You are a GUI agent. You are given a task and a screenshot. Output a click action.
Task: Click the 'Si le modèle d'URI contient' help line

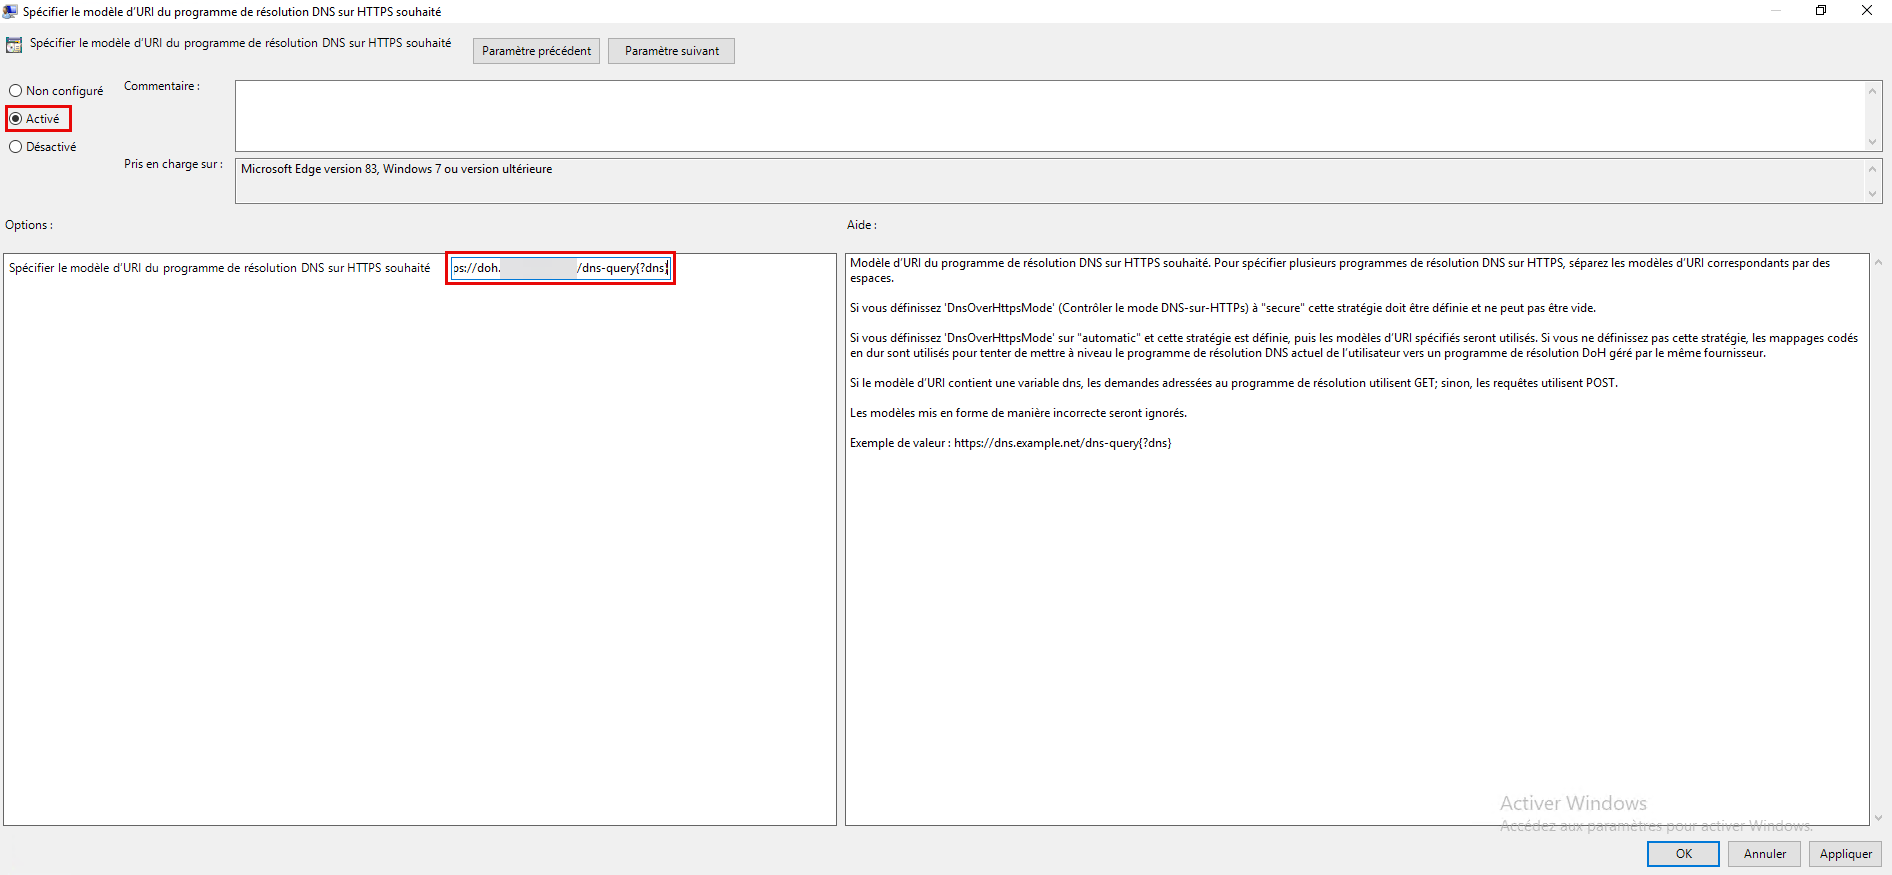[1233, 383]
